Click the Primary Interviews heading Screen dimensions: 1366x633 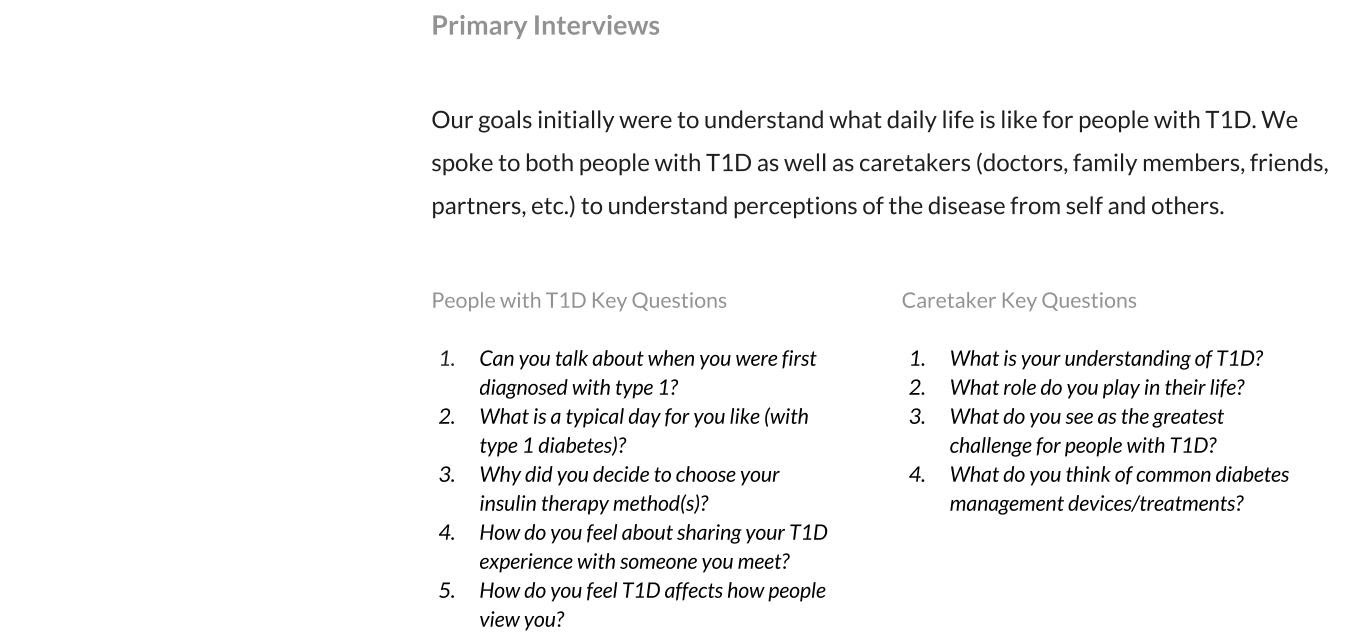[x=545, y=26]
